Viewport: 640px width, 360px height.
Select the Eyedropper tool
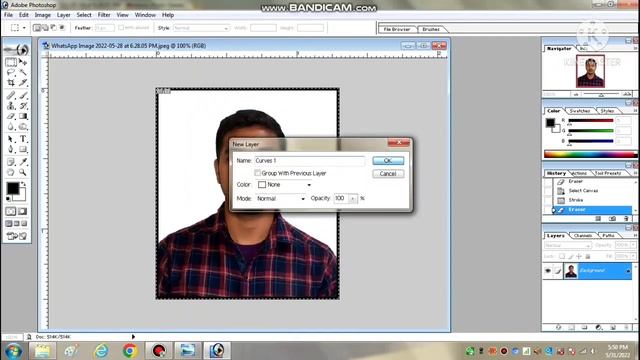[23, 162]
